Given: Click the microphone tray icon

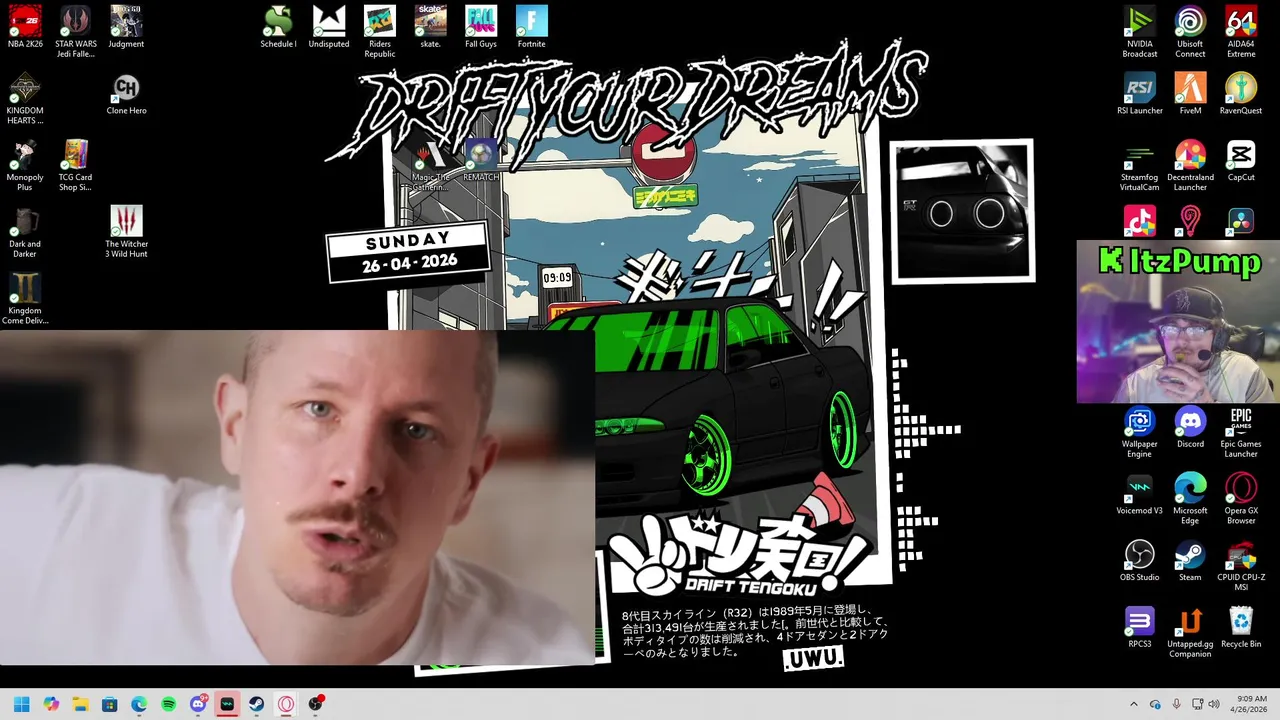Looking at the screenshot, I should click(x=1177, y=704).
